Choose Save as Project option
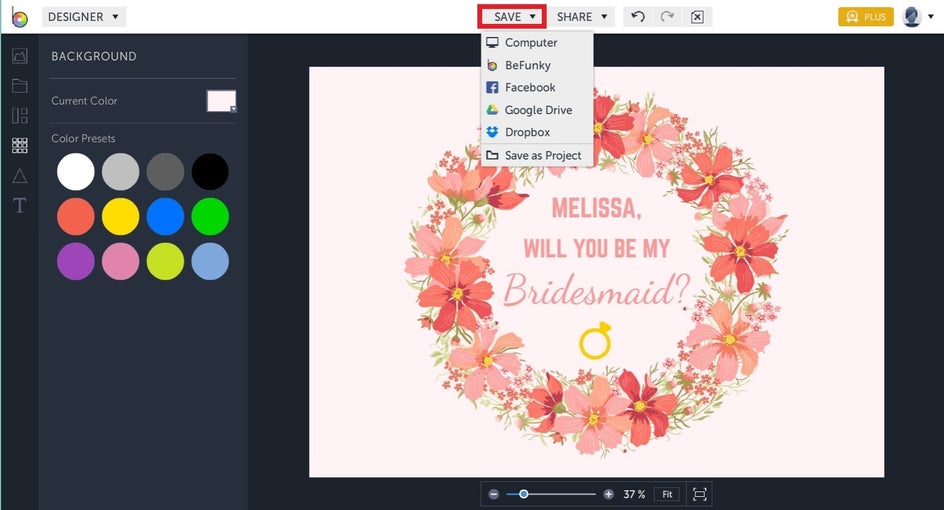The height and width of the screenshot is (510, 944). 537,155
